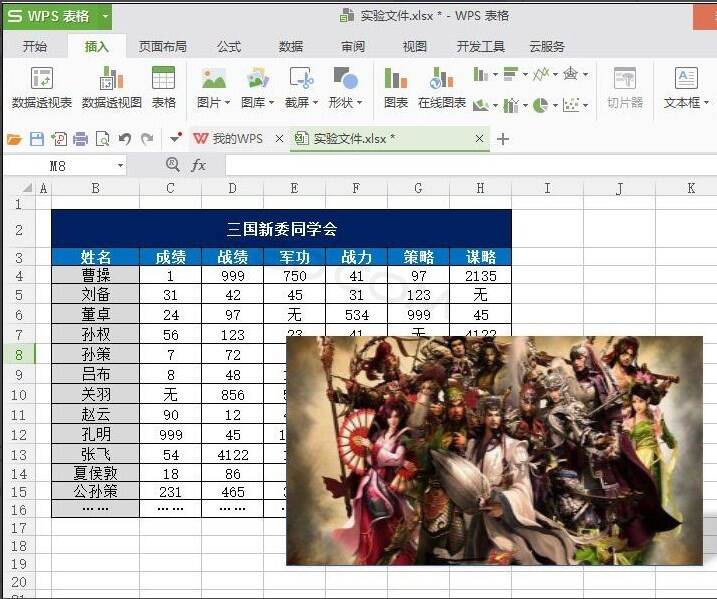Switch to the 开始 tab
The width and height of the screenshot is (717, 599).
(35, 47)
